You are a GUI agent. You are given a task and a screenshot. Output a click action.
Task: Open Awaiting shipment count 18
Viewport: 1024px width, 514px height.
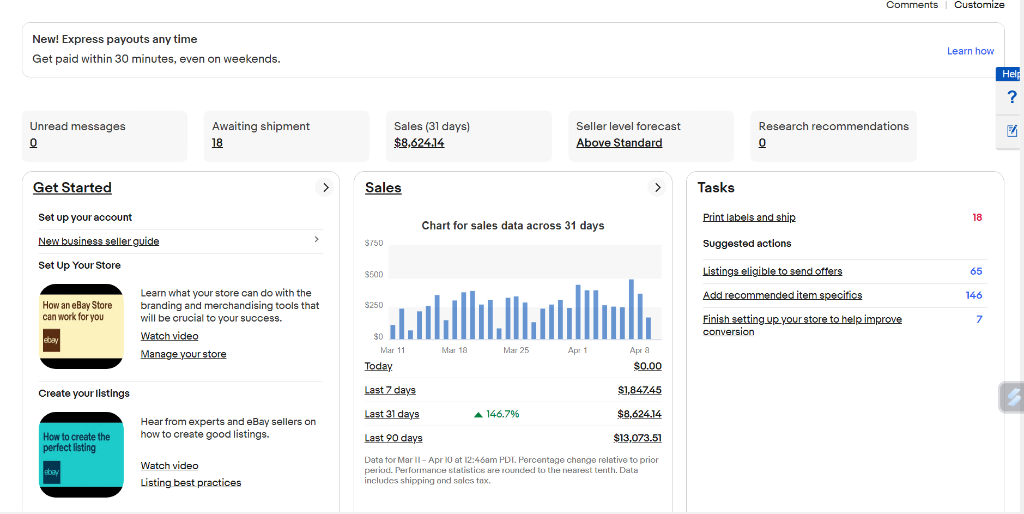coord(217,143)
